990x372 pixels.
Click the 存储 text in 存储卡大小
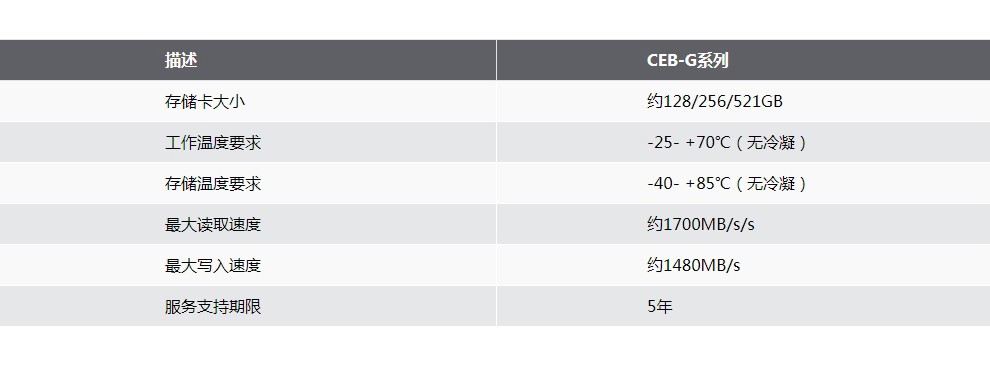point(181,101)
